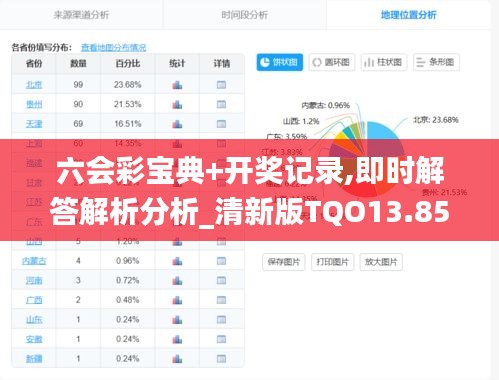Open statistics chart icon for 内蒙古 row
499x380 pixels.
[177, 261]
